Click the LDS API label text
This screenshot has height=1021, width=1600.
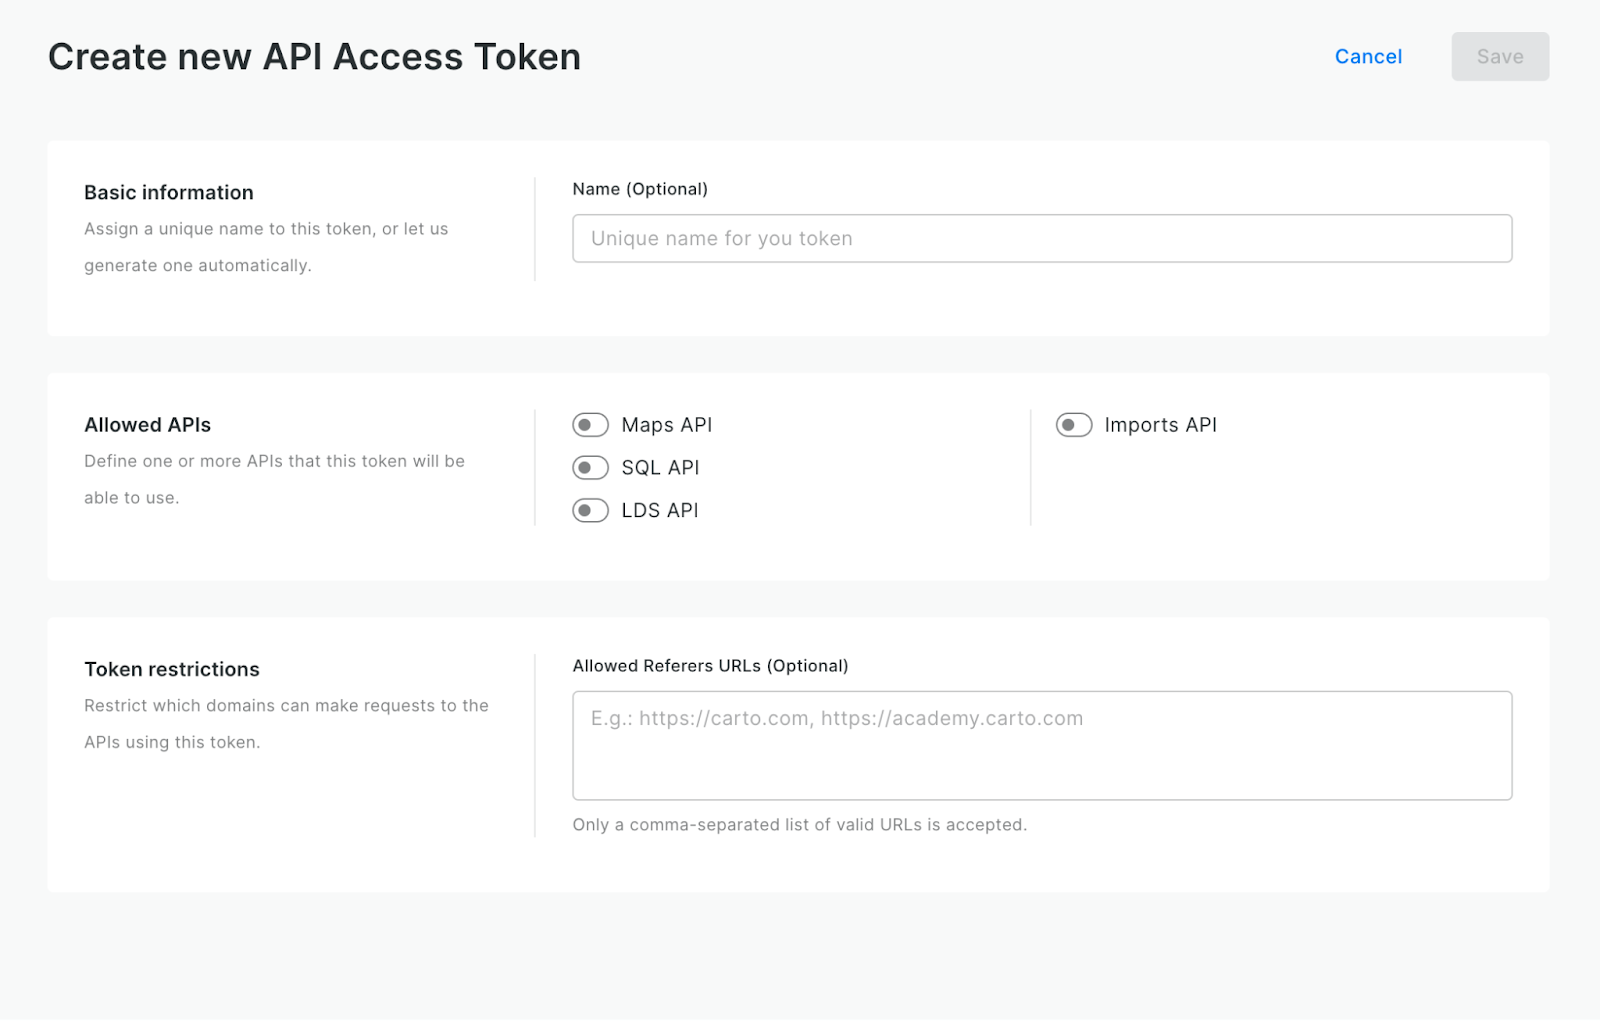click(x=660, y=510)
